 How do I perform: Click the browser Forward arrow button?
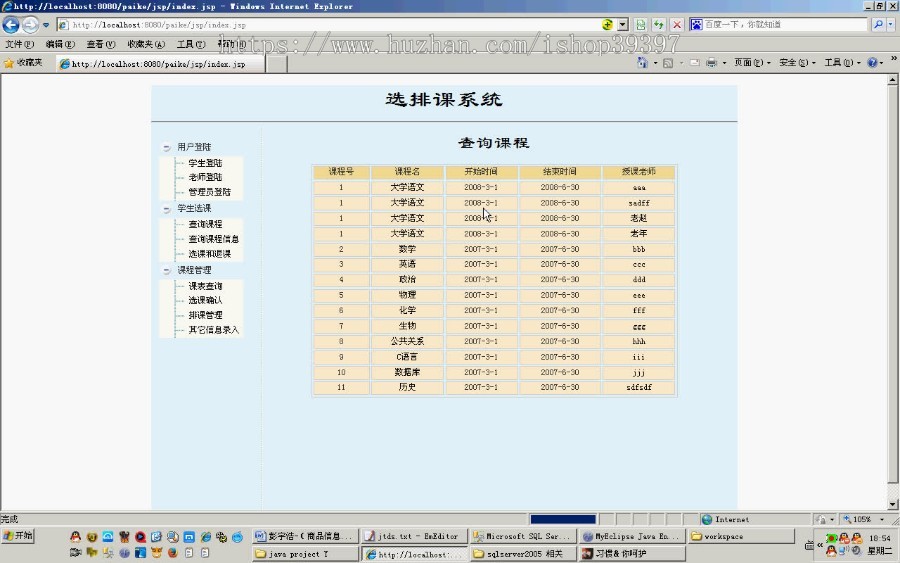[30, 25]
